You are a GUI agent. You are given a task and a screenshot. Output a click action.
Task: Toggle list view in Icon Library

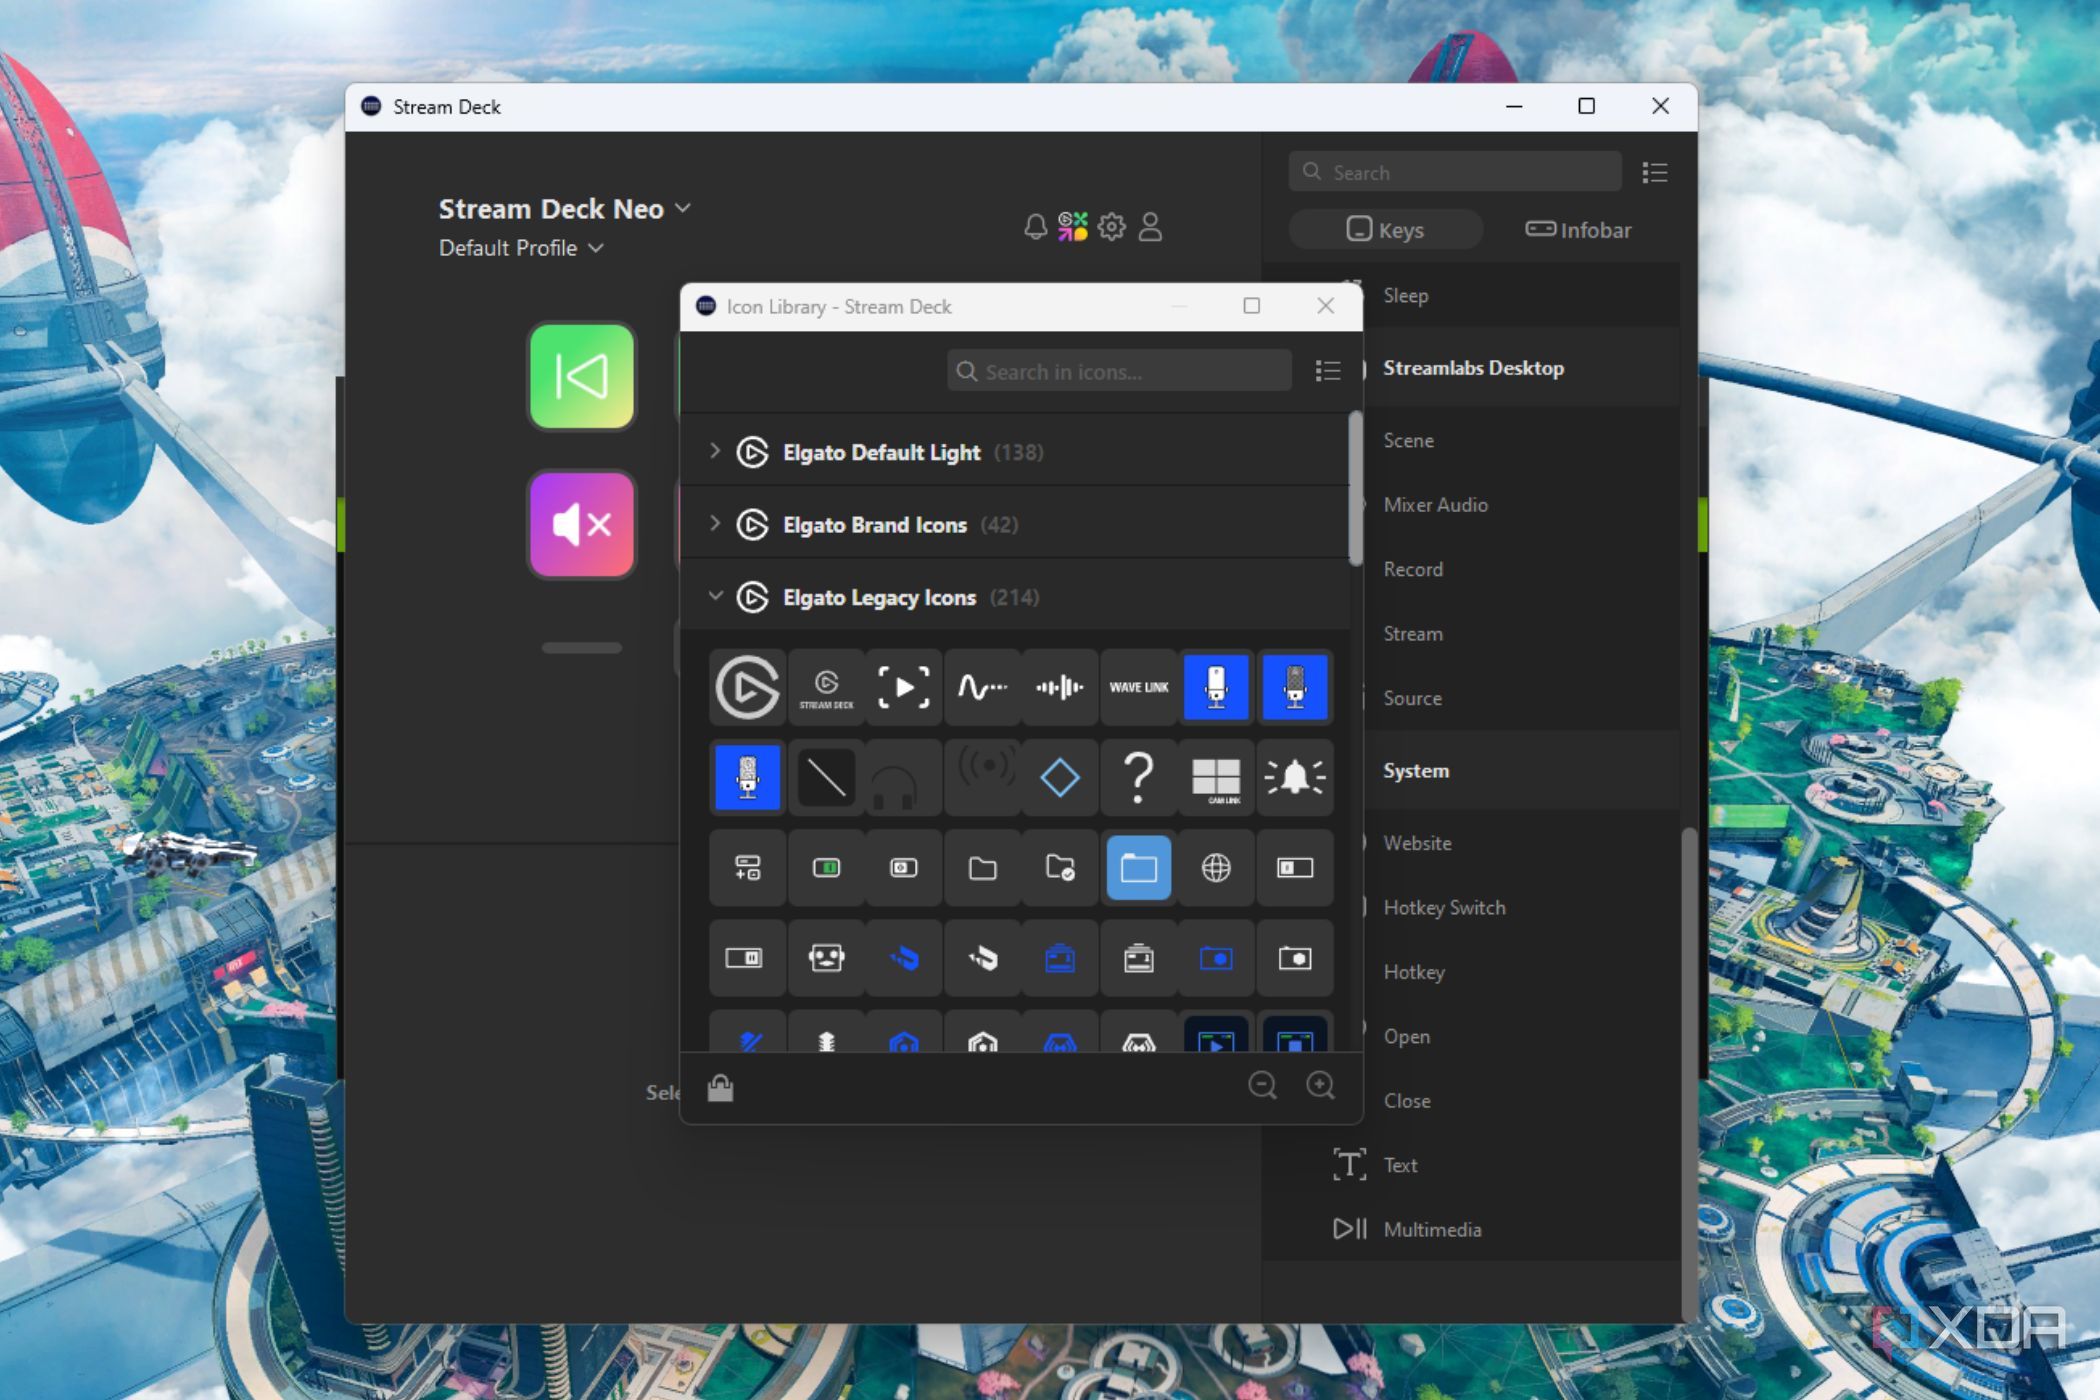coord(1328,371)
